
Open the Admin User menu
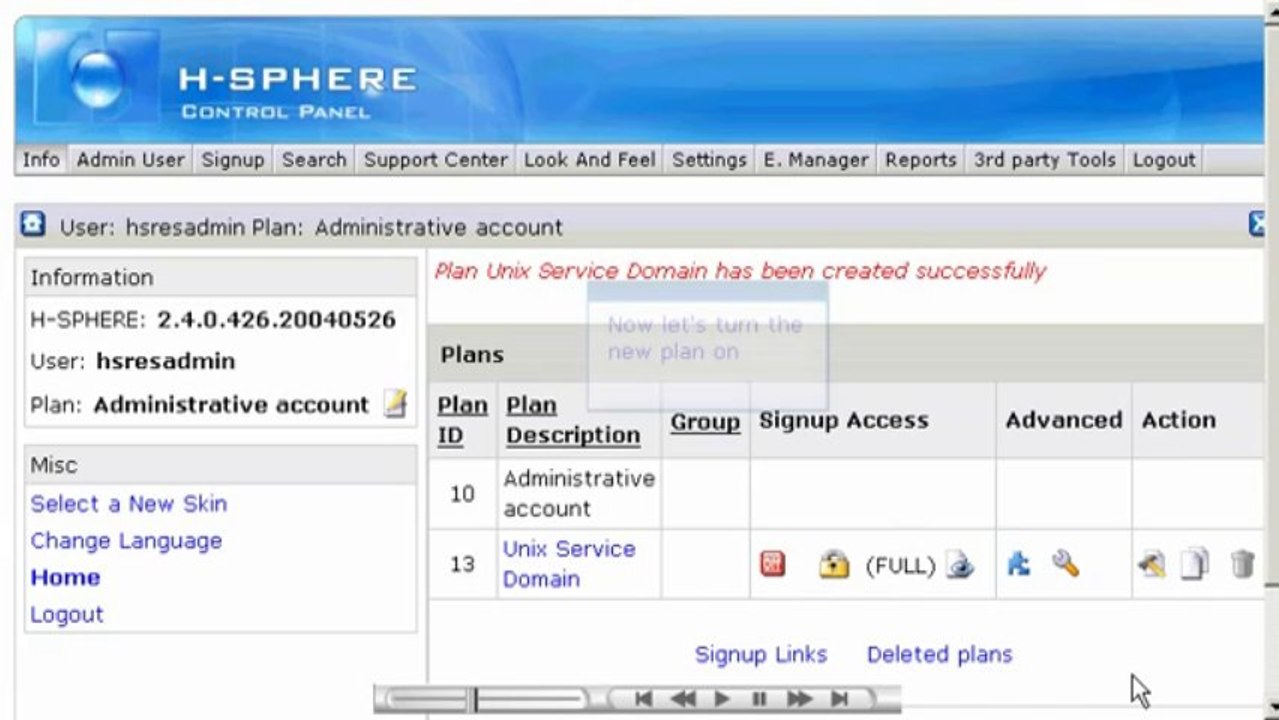[130, 160]
